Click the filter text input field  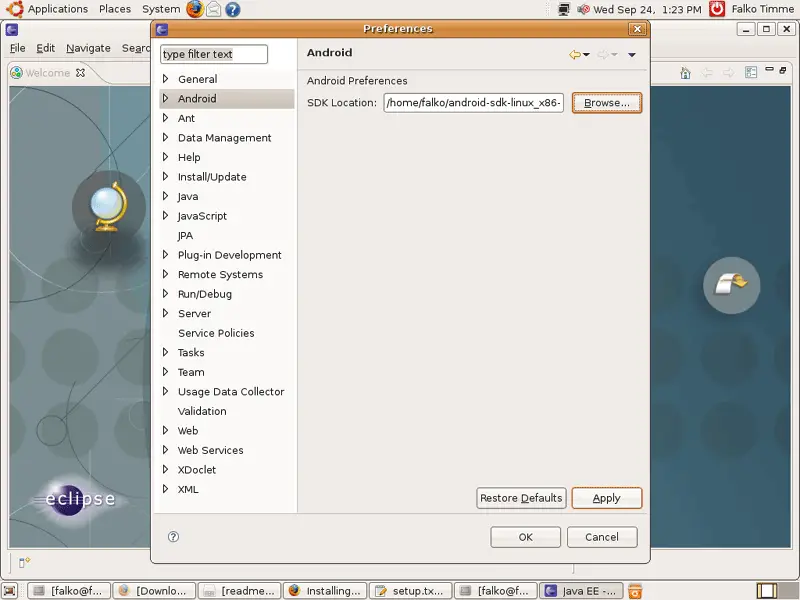pyautogui.click(x=214, y=54)
